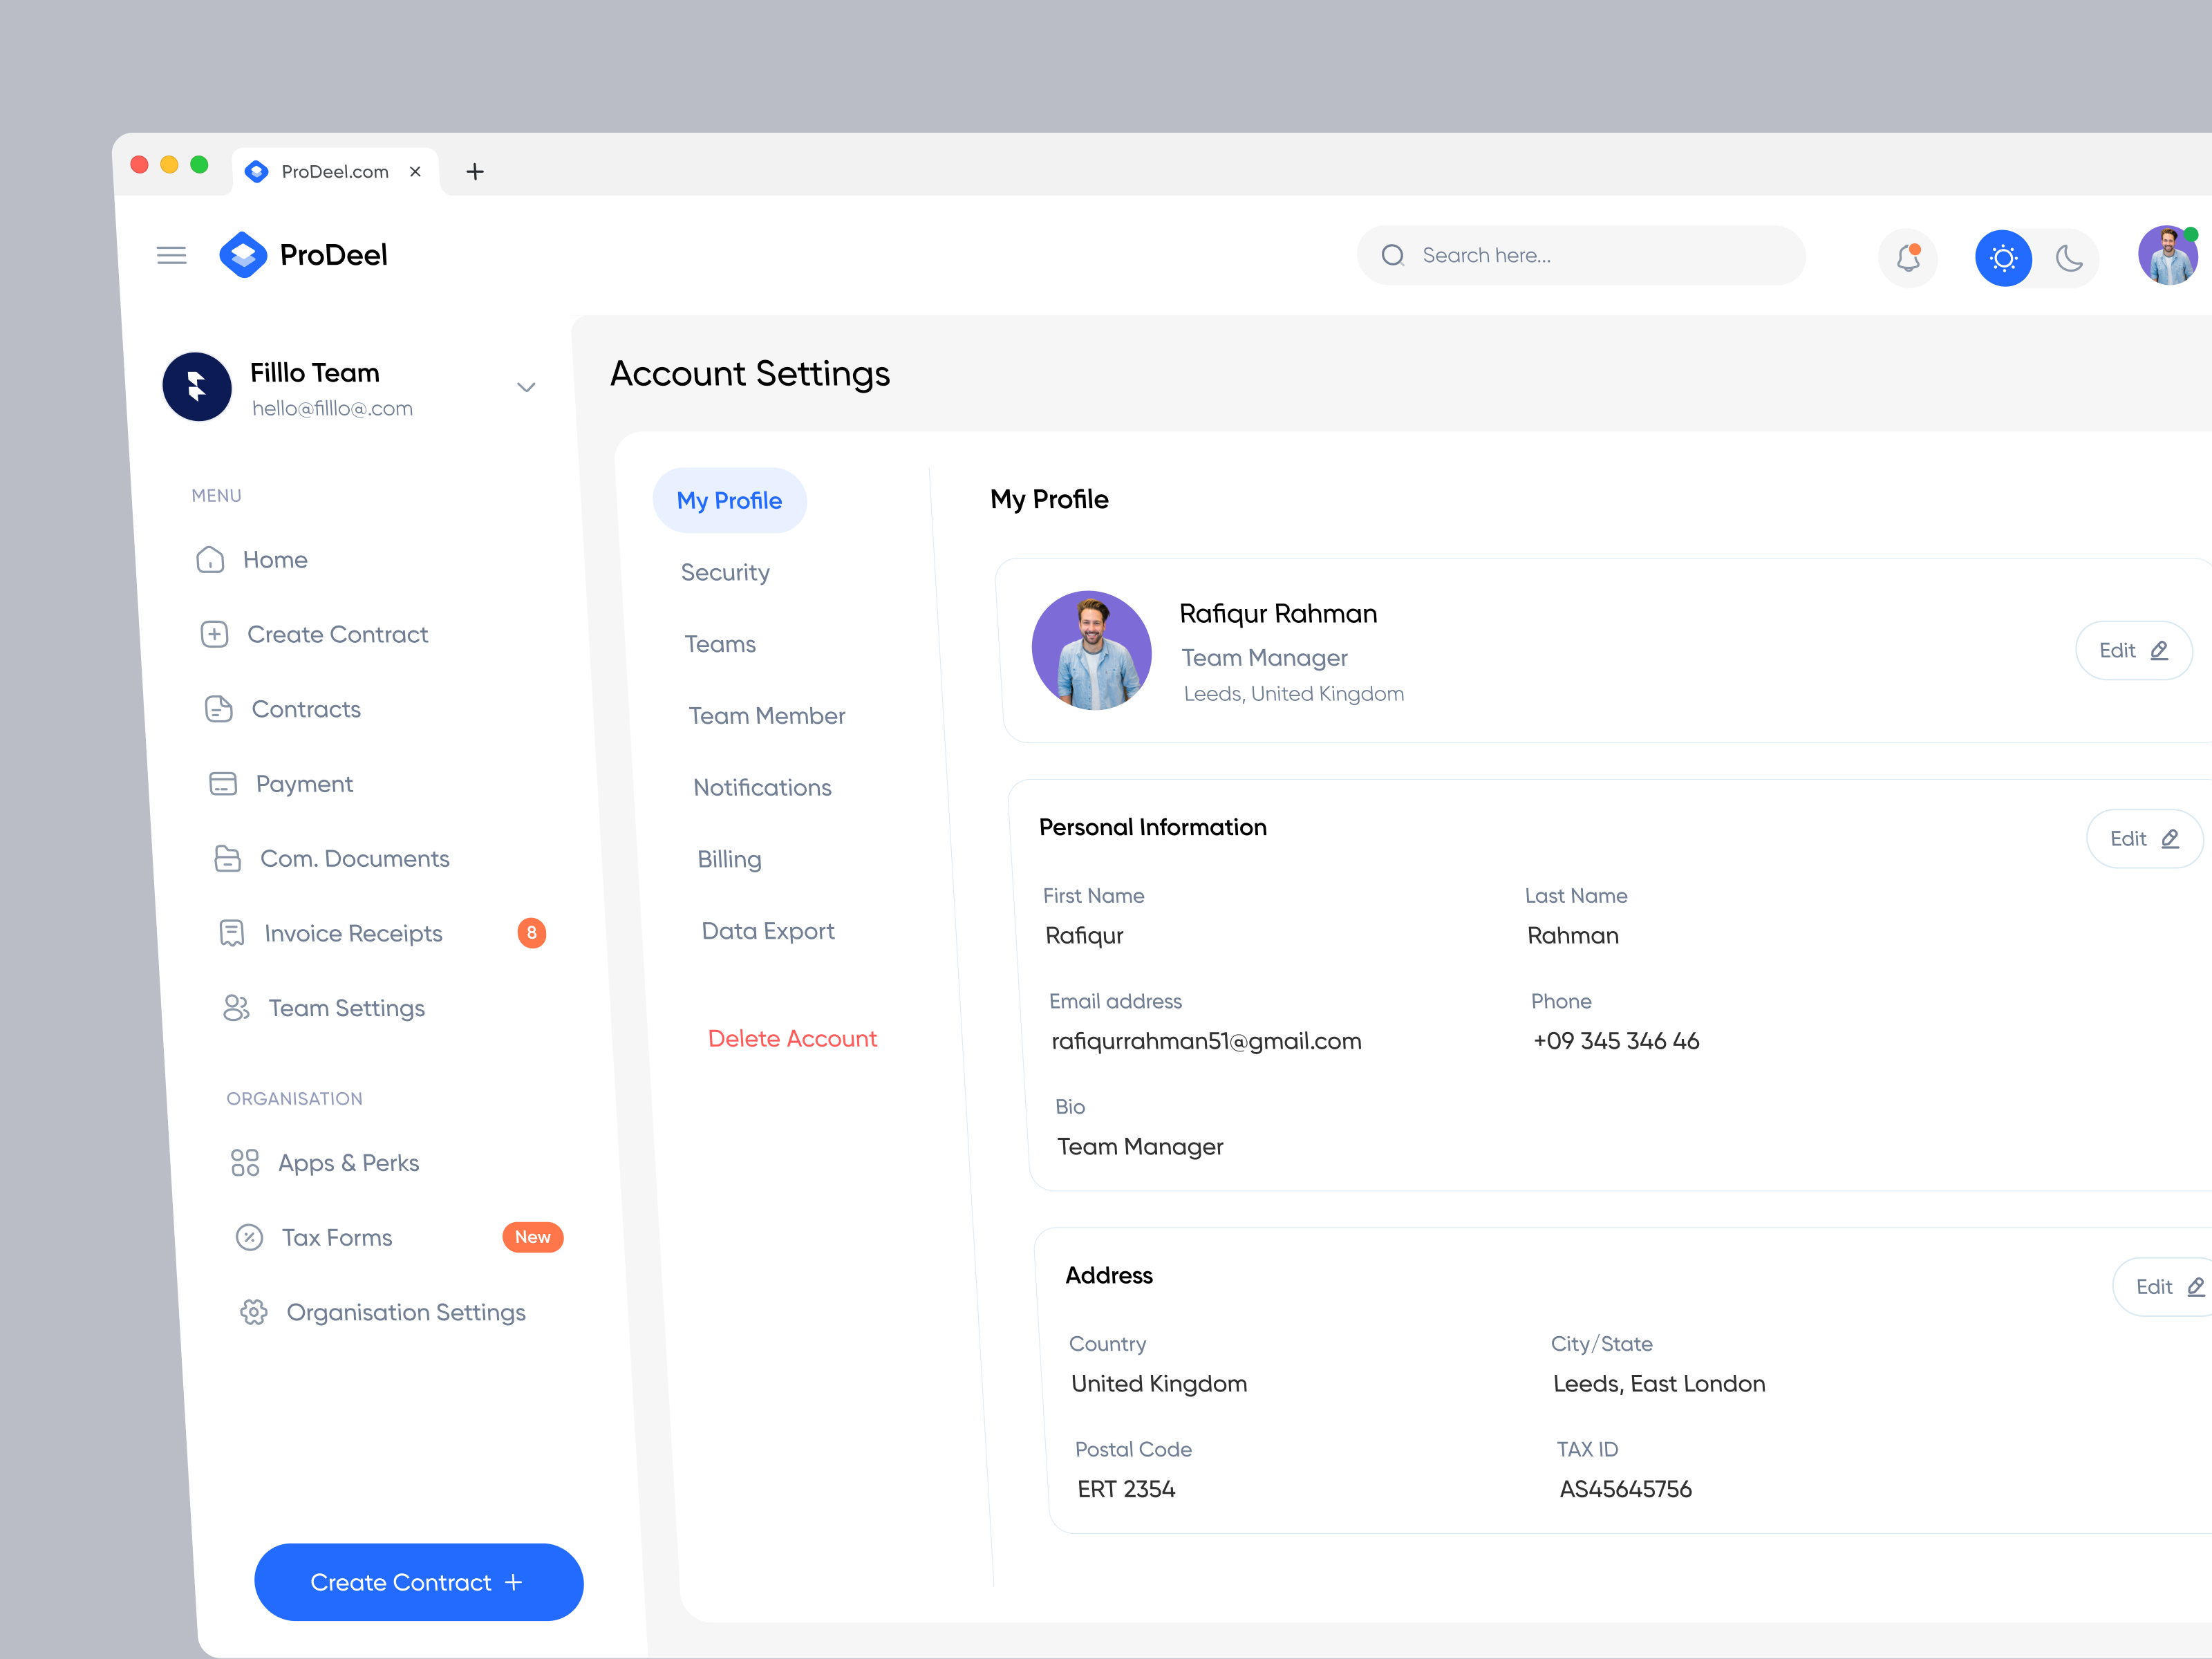Click the Invoice Receipts icon

pos(231,932)
